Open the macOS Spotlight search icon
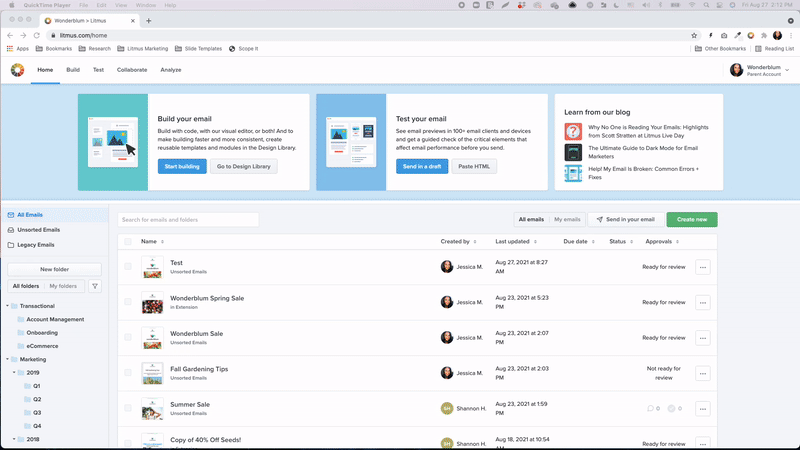Viewport: 800px width, 450px height. click(x=706, y=5)
